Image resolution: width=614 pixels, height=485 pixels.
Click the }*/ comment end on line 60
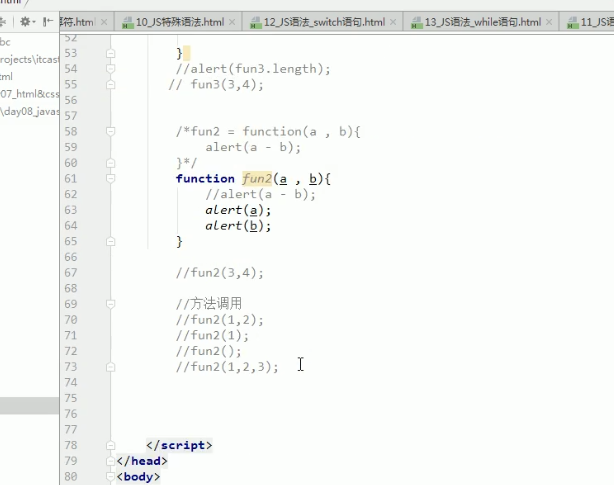point(186,163)
